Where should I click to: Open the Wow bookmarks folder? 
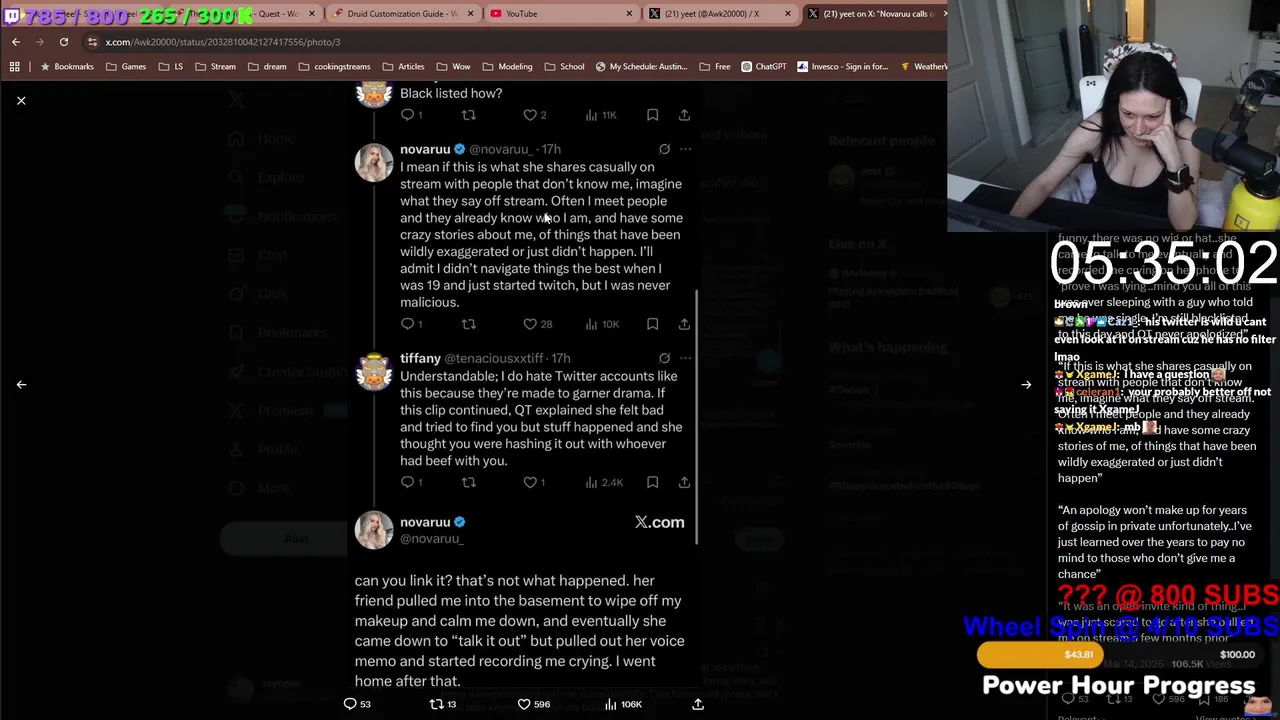point(453,67)
